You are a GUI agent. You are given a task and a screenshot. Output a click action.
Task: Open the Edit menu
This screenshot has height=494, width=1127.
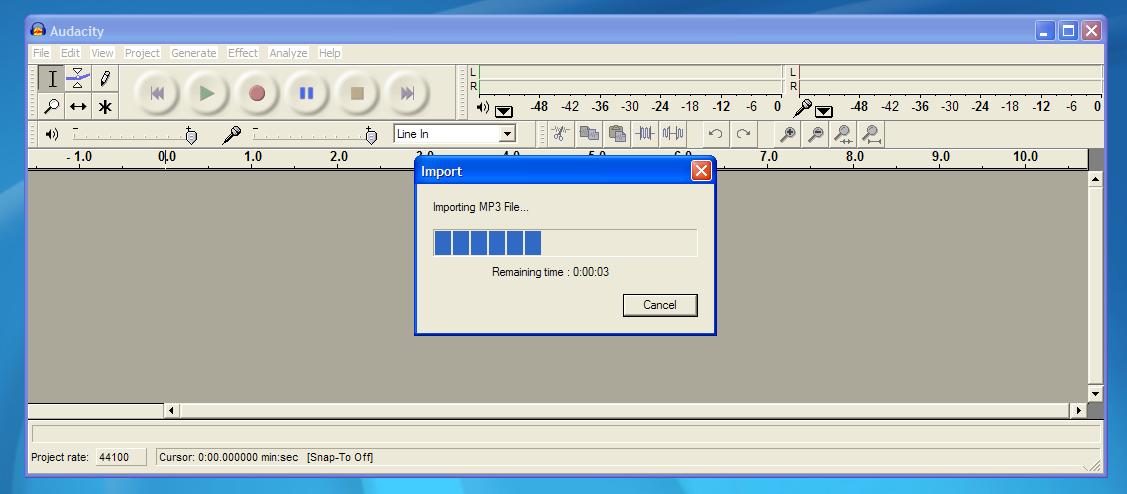tap(70, 53)
